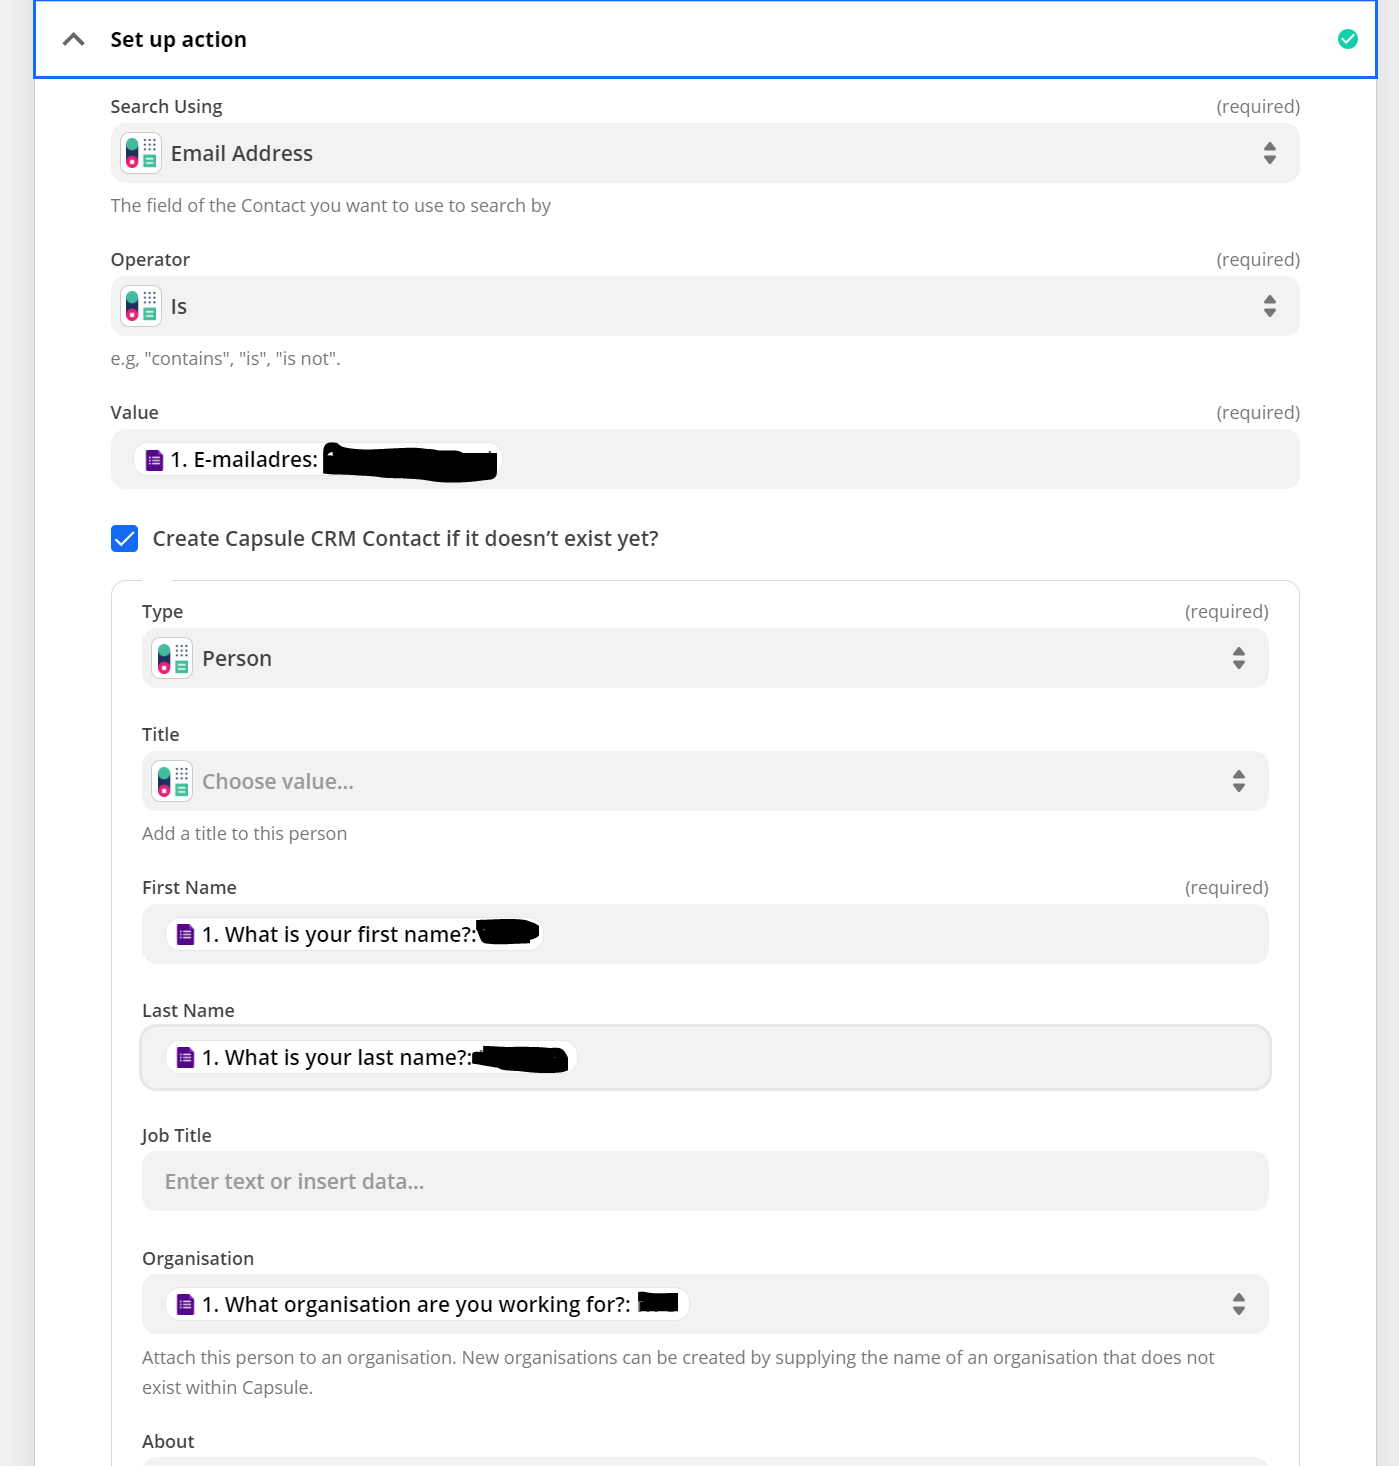Image resolution: width=1399 pixels, height=1466 pixels.
Task: Click the Set up action header title
Action: pos(179,40)
